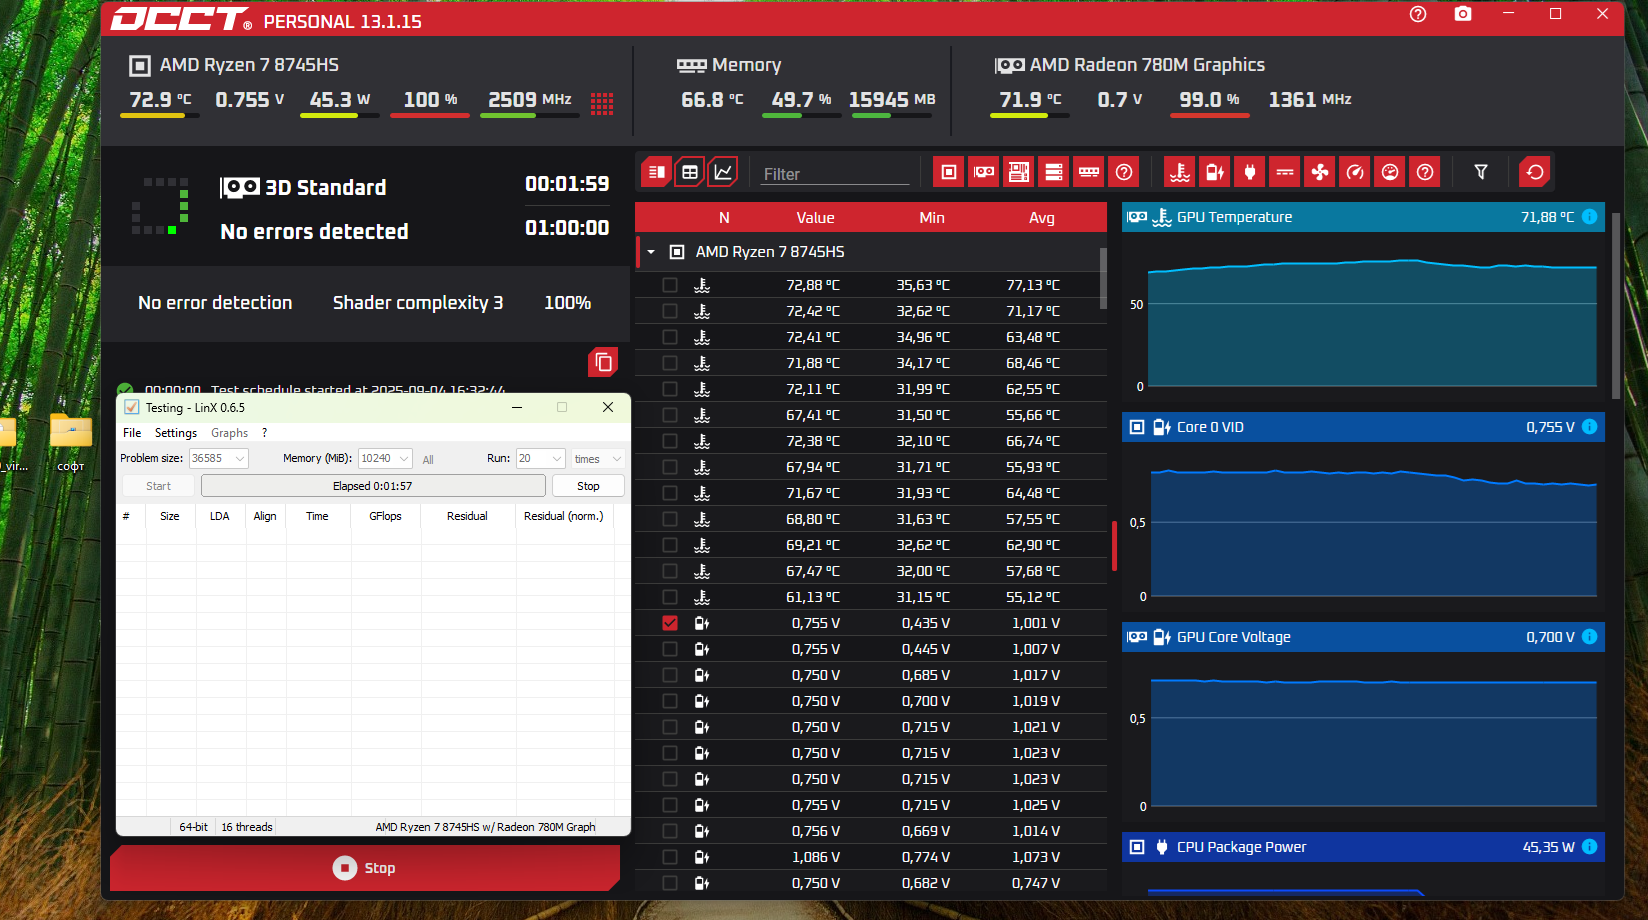Viewport: 1648px width, 920px height.
Task: Click the Min column header in sensor table
Action: pos(931,217)
